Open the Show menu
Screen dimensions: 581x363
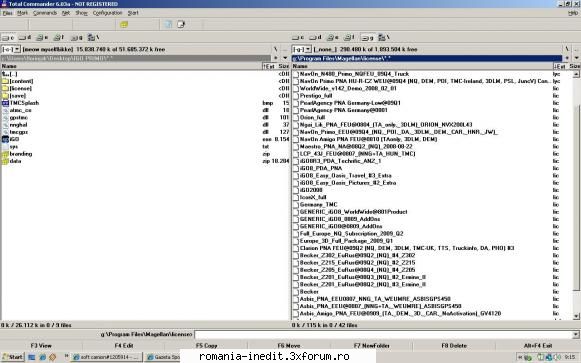click(x=82, y=13)
